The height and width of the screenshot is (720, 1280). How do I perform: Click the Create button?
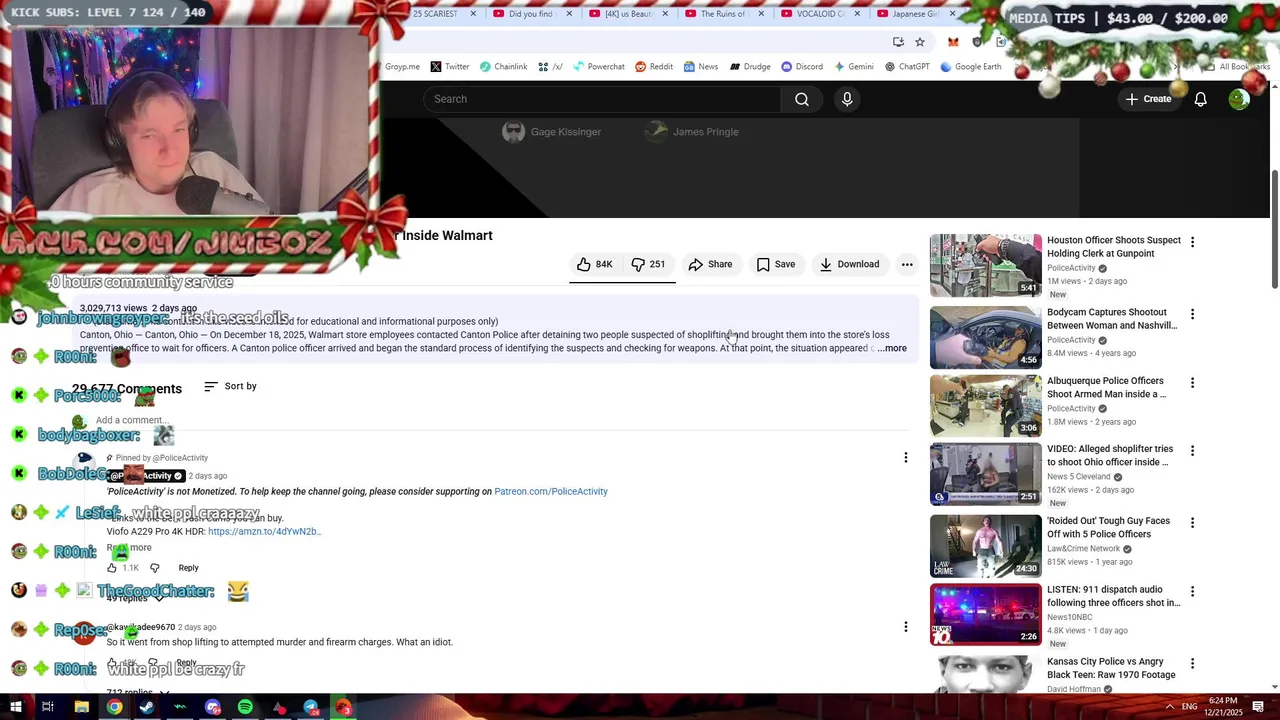tap(1148, 99)
